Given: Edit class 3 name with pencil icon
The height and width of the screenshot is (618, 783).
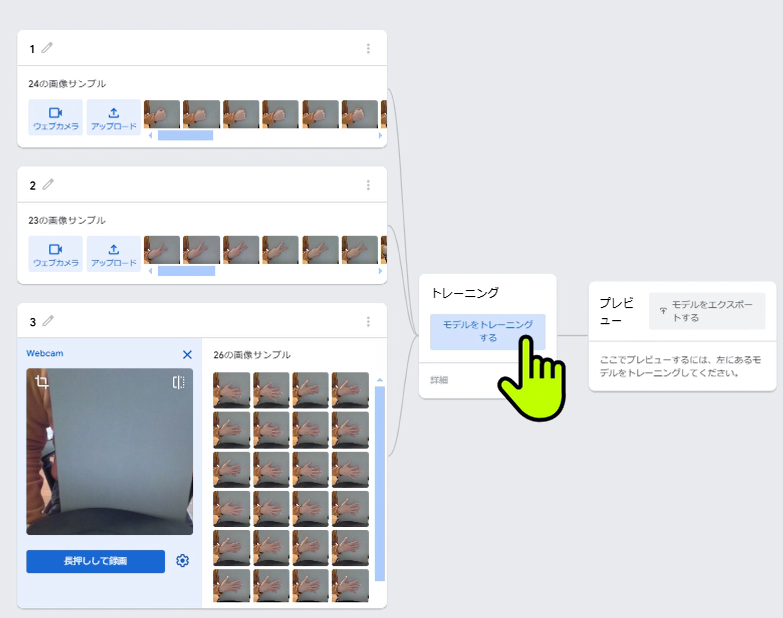Looking at the screenshot, I should [48, 320].
